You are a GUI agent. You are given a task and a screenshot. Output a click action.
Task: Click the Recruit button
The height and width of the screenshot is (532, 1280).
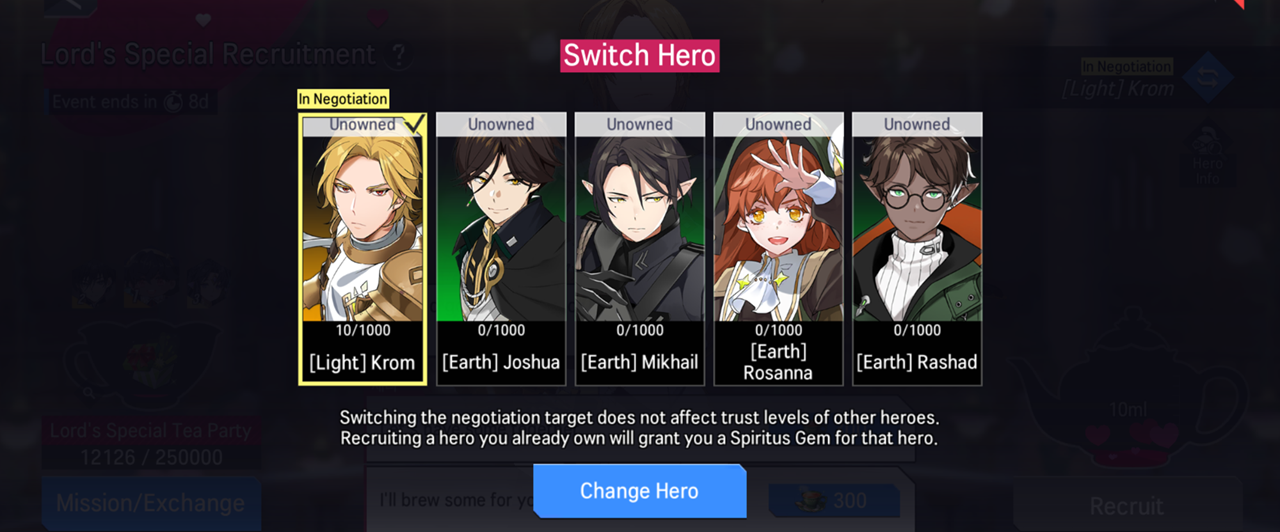pos(1126,506)
